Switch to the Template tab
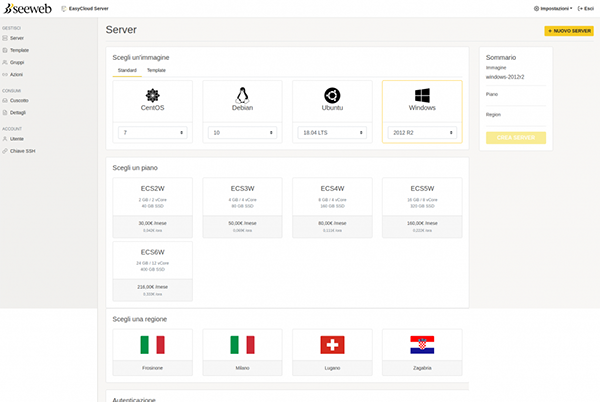Screen dimensions: 600x402 pyautogui.click(x=156, y=70)
